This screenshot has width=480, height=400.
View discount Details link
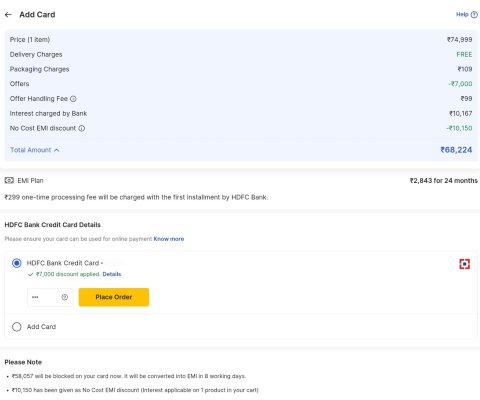[x=112, y=274]
